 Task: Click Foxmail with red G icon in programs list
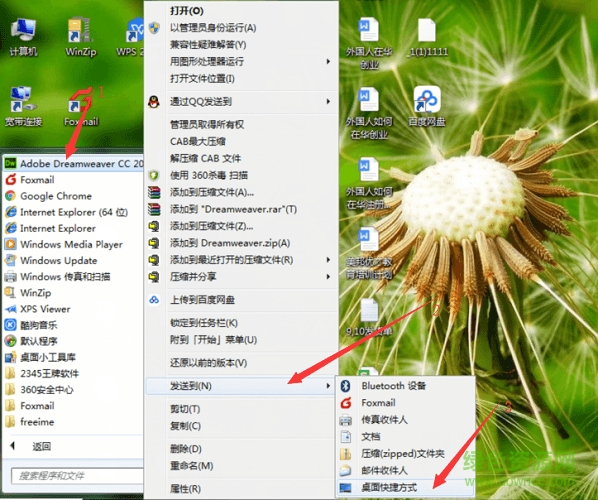point(73,180)
